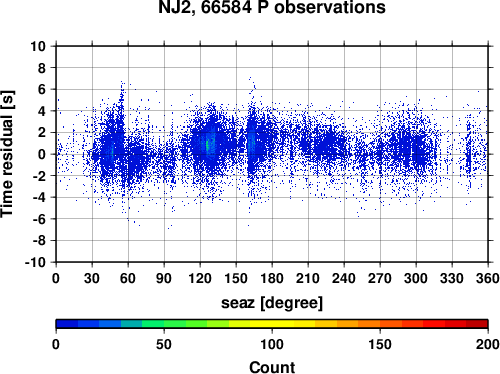
Task: Click the plot title NJ2 P observations
Action: 272,7
